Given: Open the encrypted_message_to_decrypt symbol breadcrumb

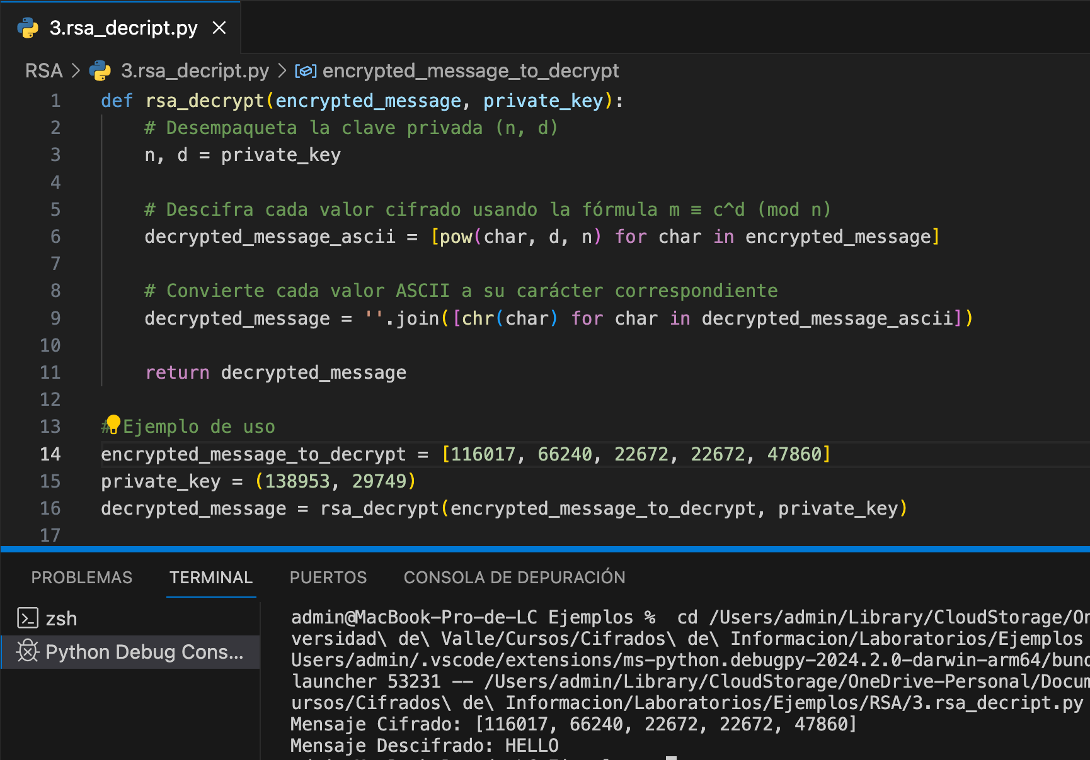Looking at the screenshot, I should [470, 71].
